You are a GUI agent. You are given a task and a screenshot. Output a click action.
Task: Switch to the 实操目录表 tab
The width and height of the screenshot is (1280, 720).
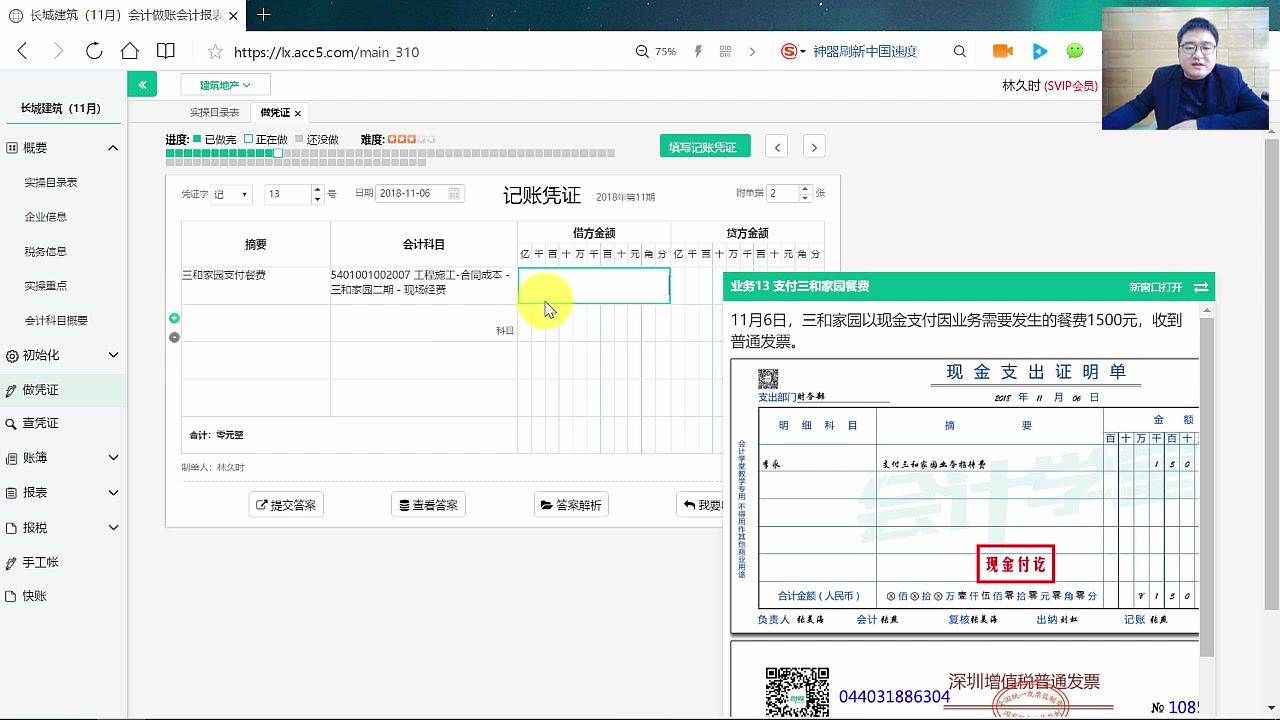click(x=214, y=112)
